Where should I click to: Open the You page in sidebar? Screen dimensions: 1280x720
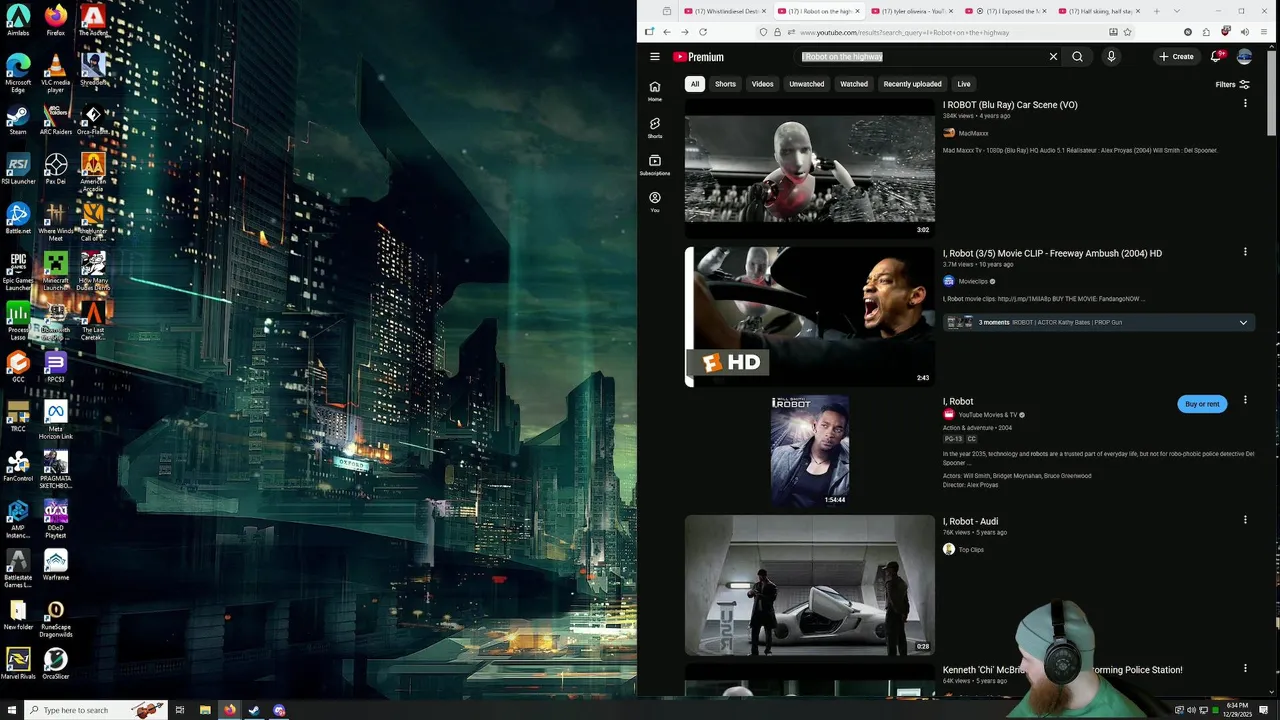(655, 202)
